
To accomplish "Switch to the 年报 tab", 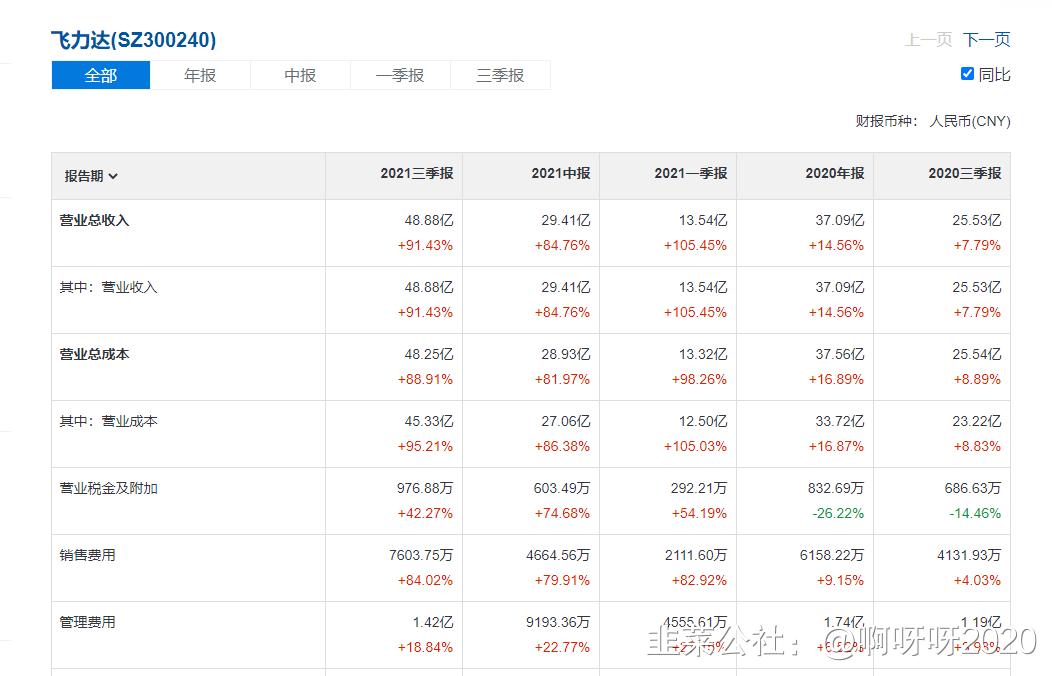I will (x=200, y=76).
